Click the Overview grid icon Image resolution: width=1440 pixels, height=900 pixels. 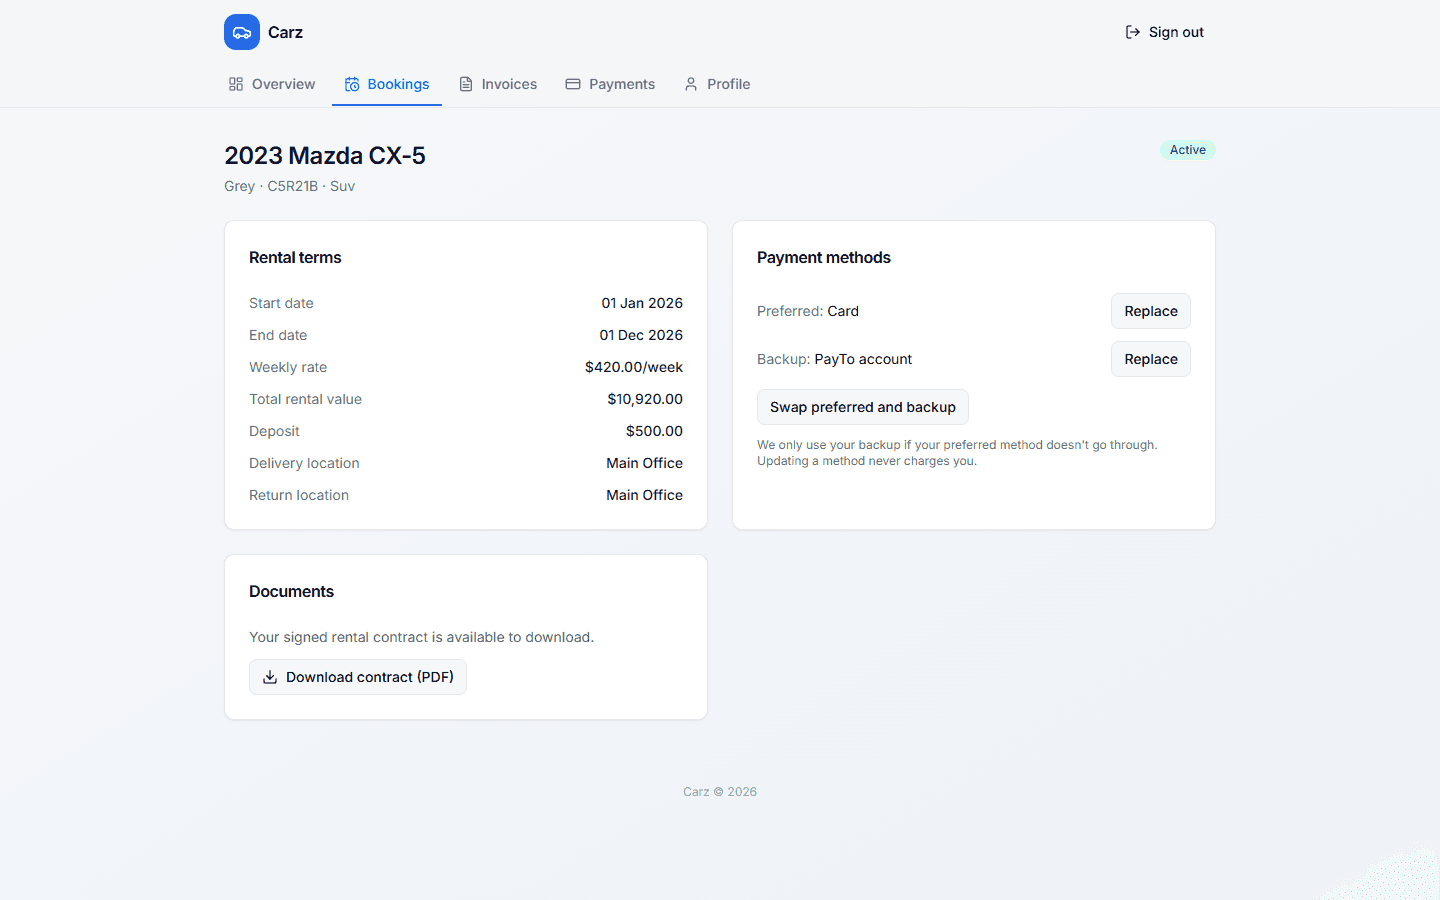236,84
